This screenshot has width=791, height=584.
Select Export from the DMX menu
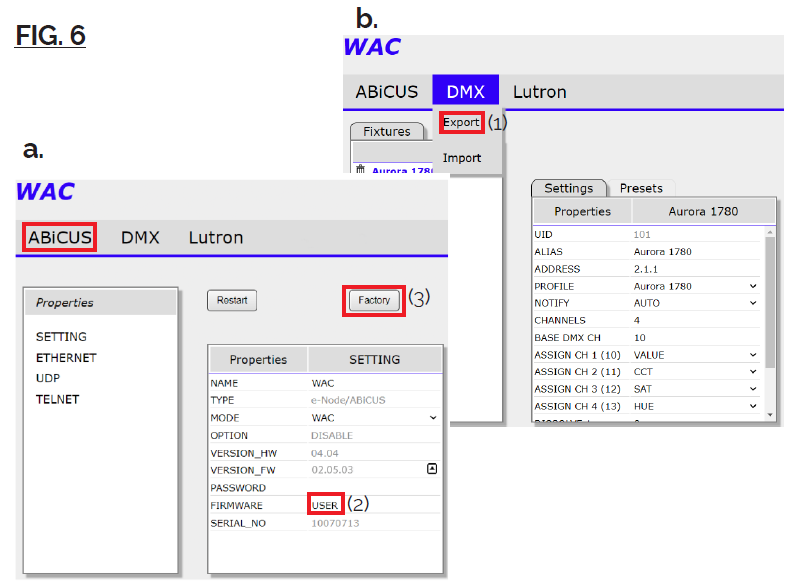point(462,123)
